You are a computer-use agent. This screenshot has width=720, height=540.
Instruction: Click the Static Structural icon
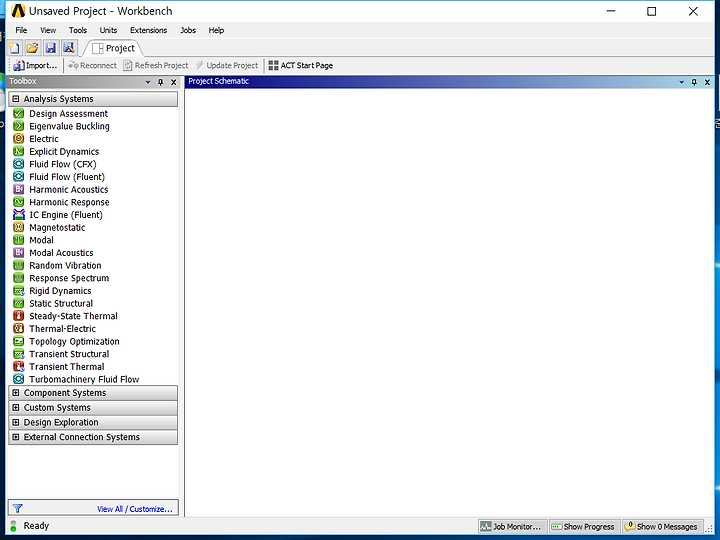(18, 303)
